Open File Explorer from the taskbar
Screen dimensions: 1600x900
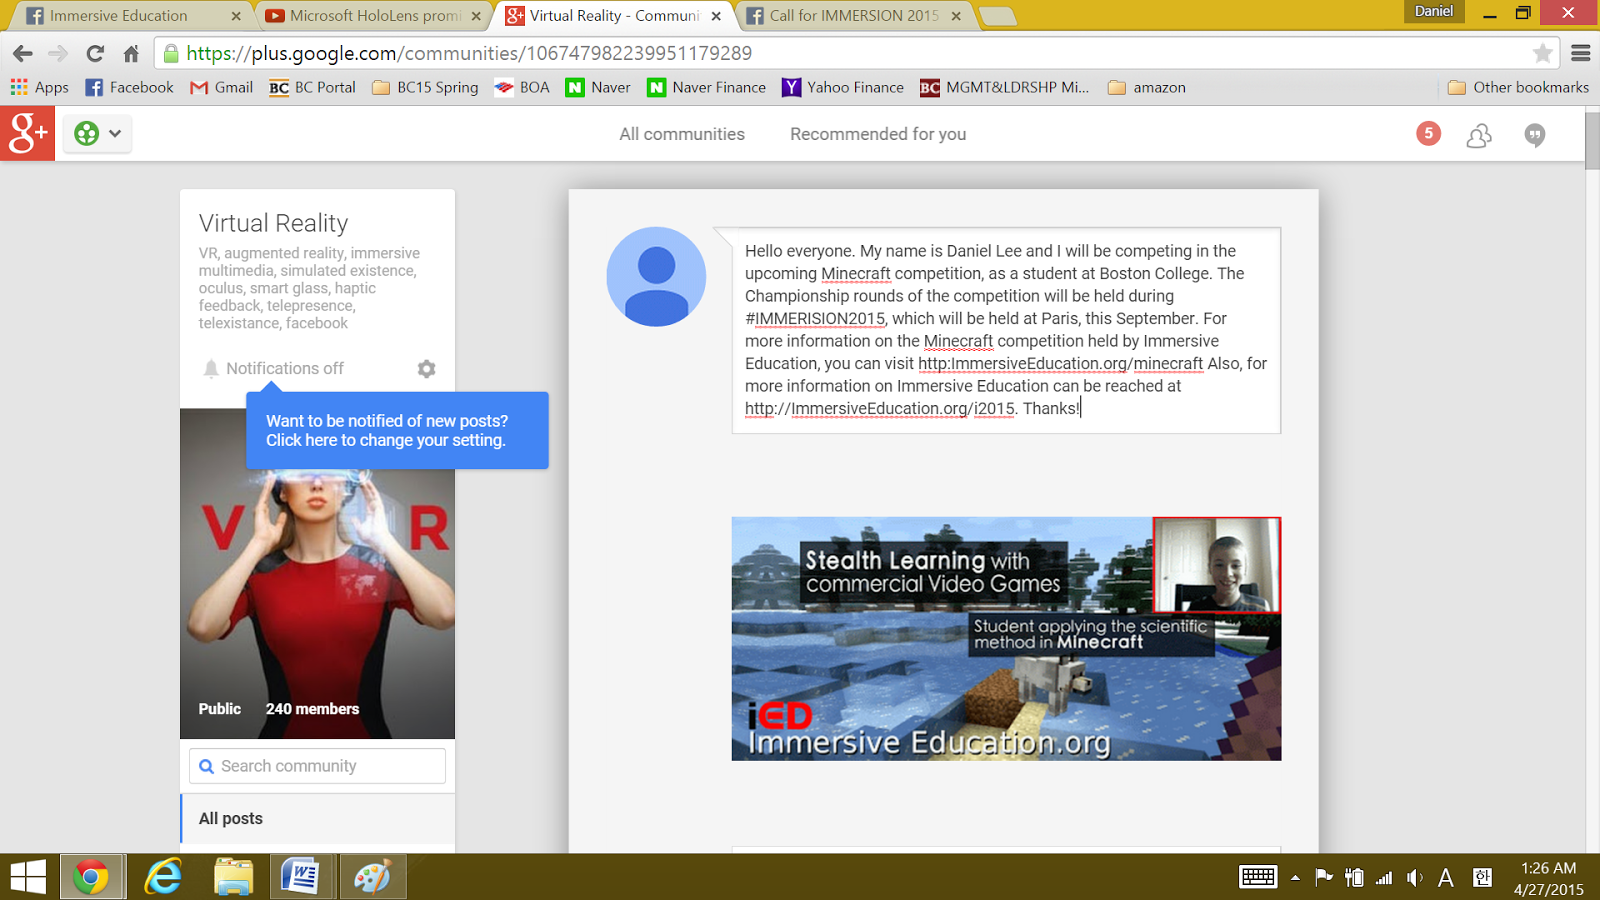coord(234,877)
